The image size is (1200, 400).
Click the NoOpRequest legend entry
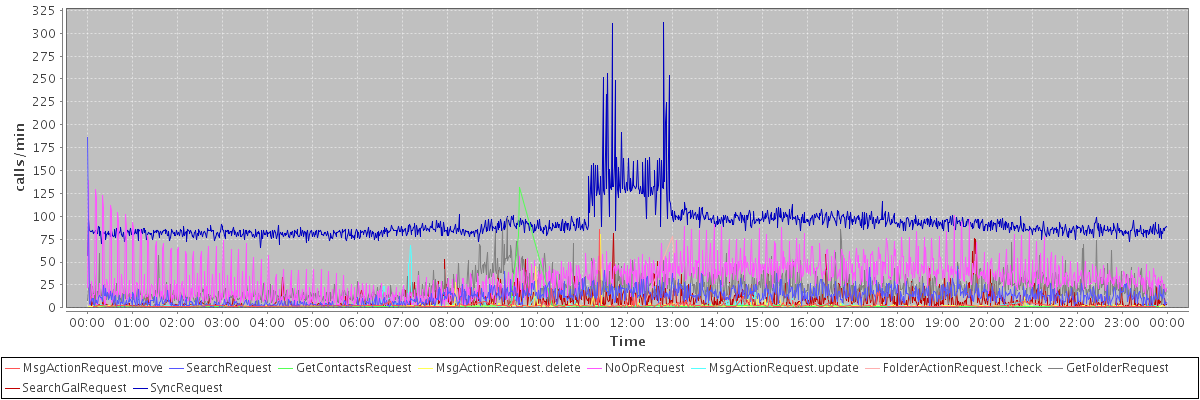(x=648, y=368)
